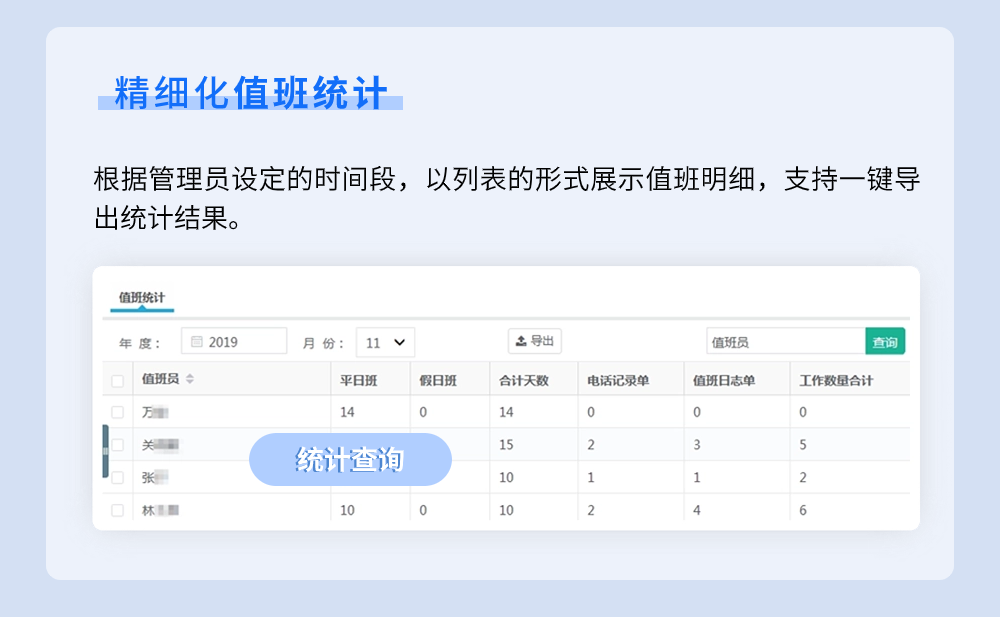
Task: Toggle the select-all checkbox in the header row
Action: tap(118, 380)
